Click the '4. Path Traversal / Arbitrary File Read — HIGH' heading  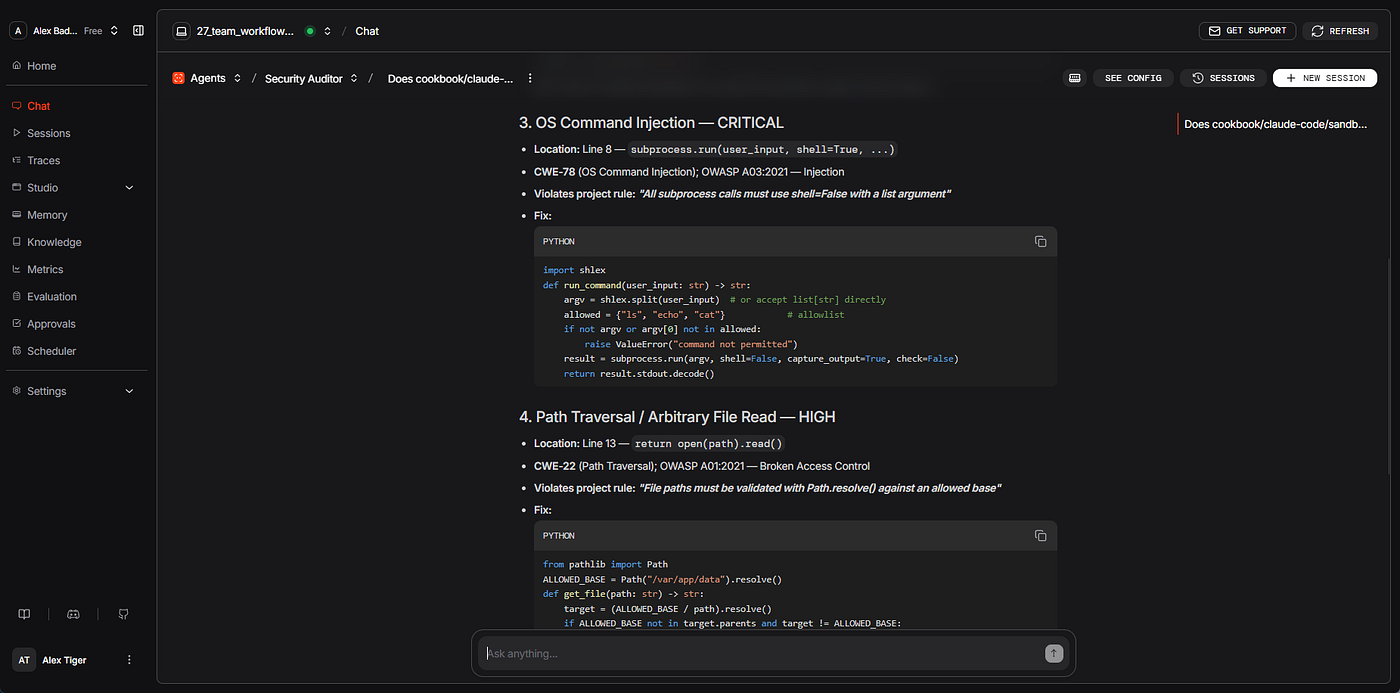[x=677, y=417]
